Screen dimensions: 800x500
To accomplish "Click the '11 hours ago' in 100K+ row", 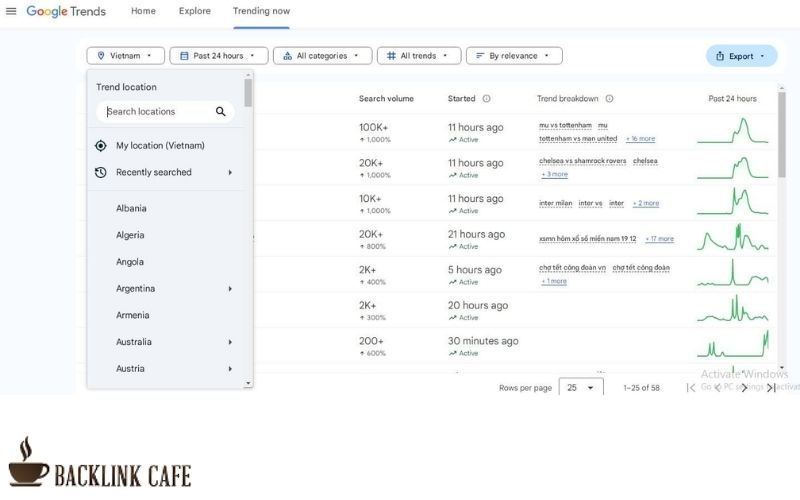I will coord(476,127).
